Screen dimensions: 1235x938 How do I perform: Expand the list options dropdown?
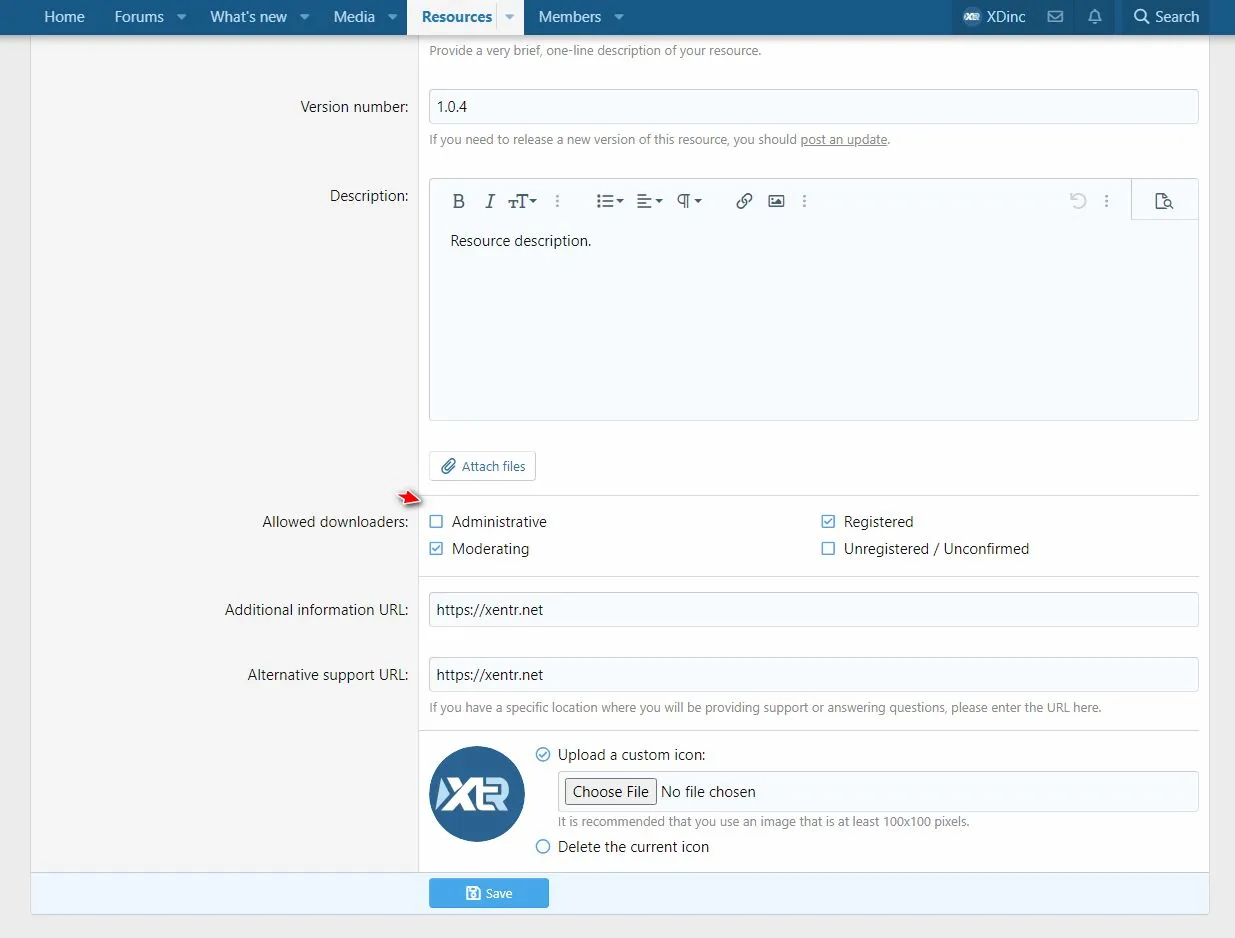[x=609, y=201]
